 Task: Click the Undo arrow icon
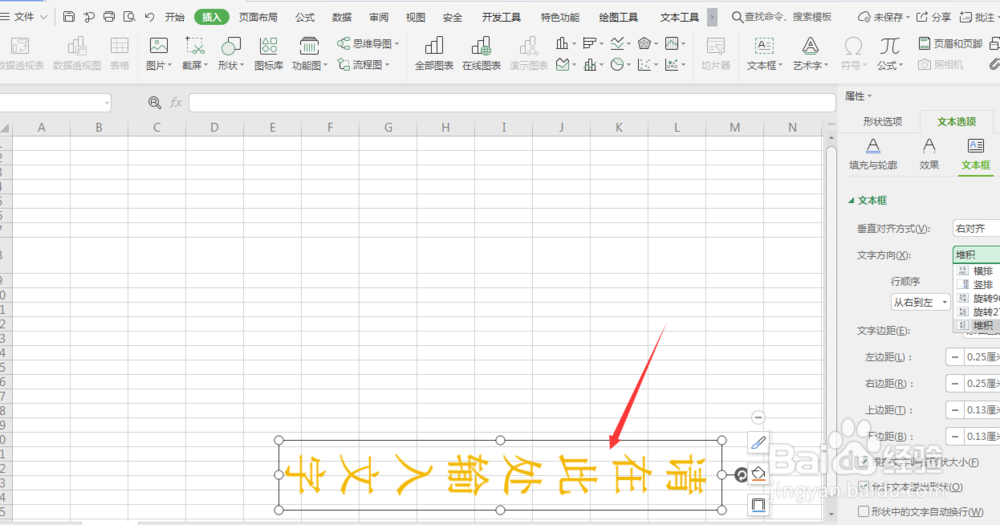(149, 17)
